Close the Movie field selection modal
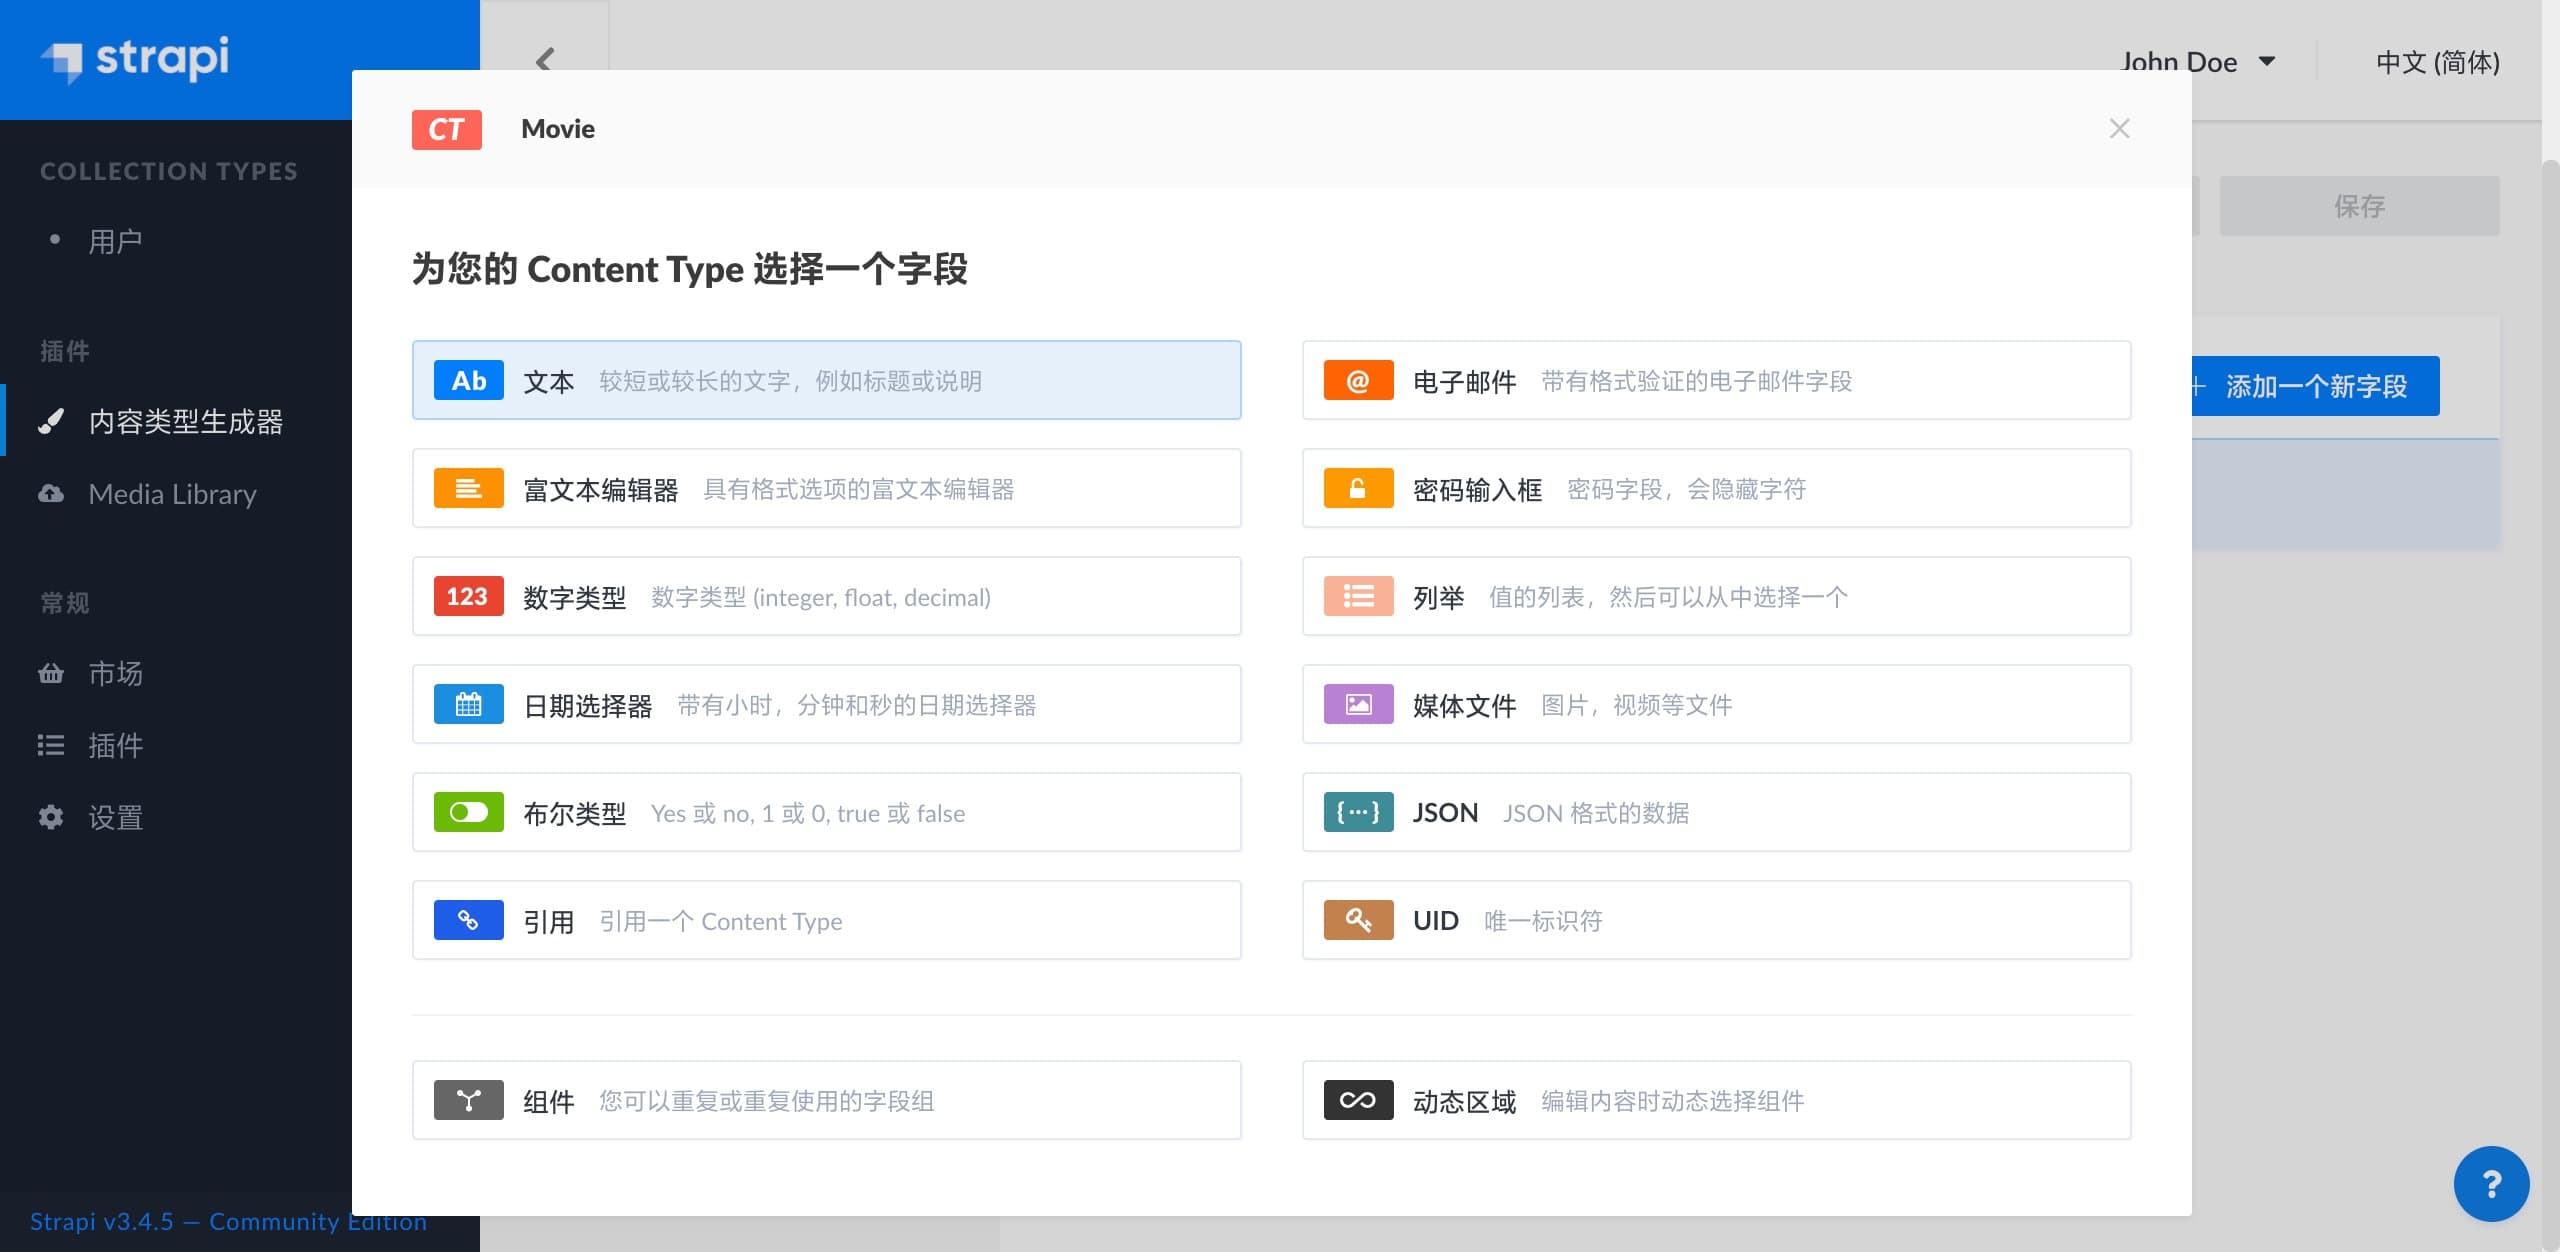Viewport: 2560px width, 1252px height. [2119, 129]
